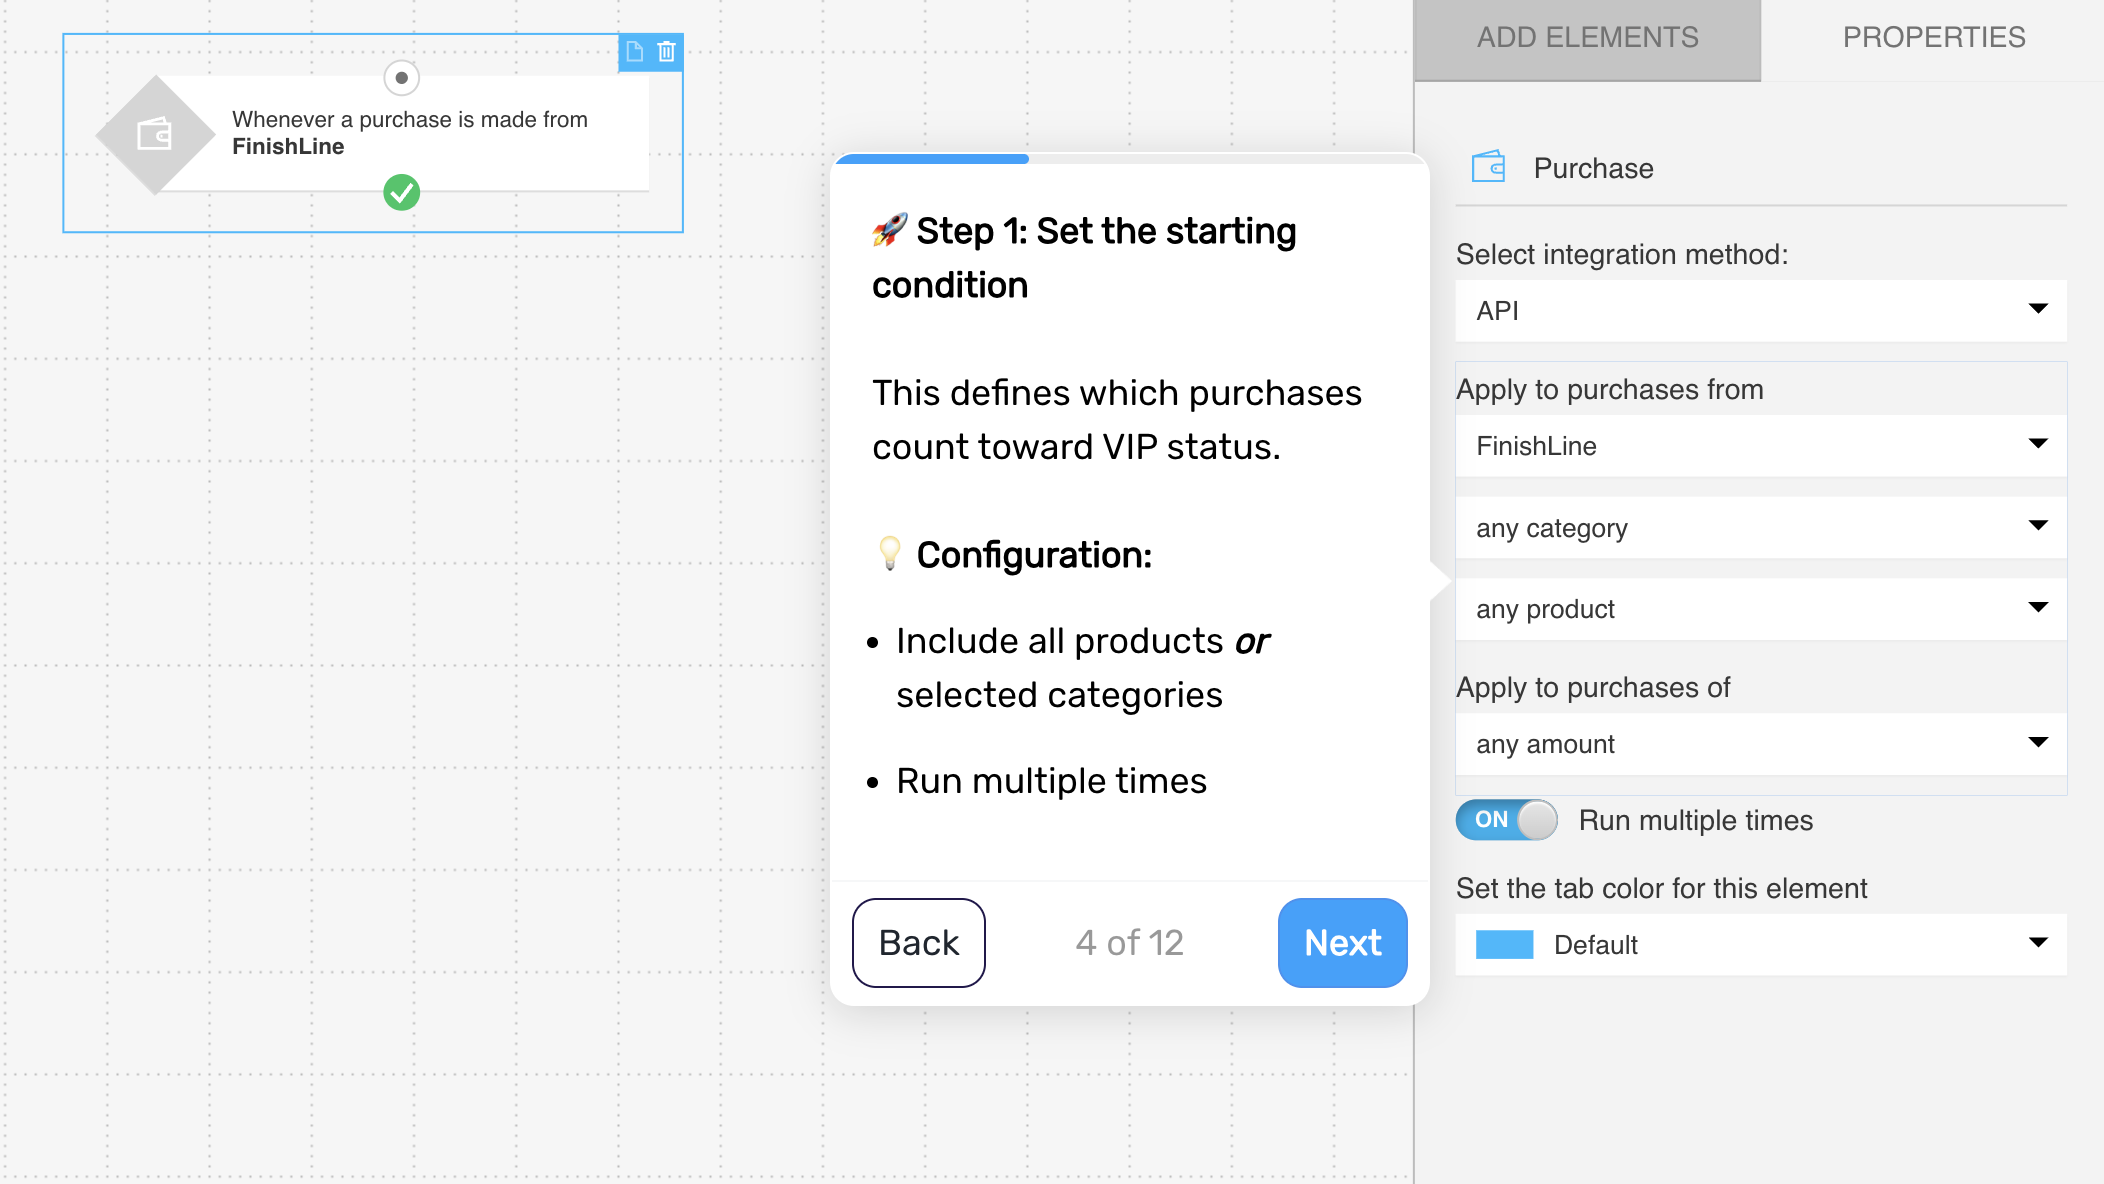Click the Purchase wallet icon in panel
Image resolution: width=2104 pixels, height=1184 pixels.
pyautogui.click(x=1488, y=167)
